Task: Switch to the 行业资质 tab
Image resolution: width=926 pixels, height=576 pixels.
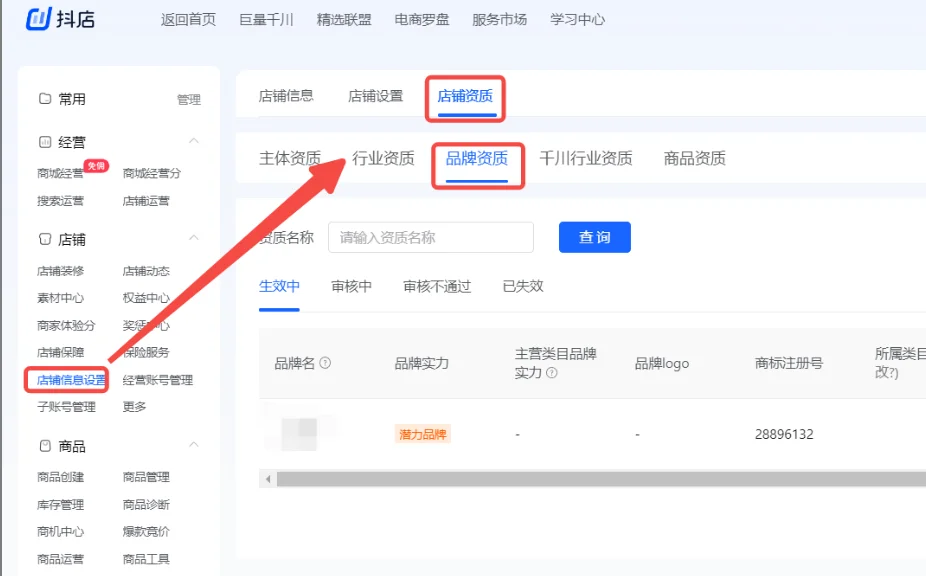Action: (383, 158)
